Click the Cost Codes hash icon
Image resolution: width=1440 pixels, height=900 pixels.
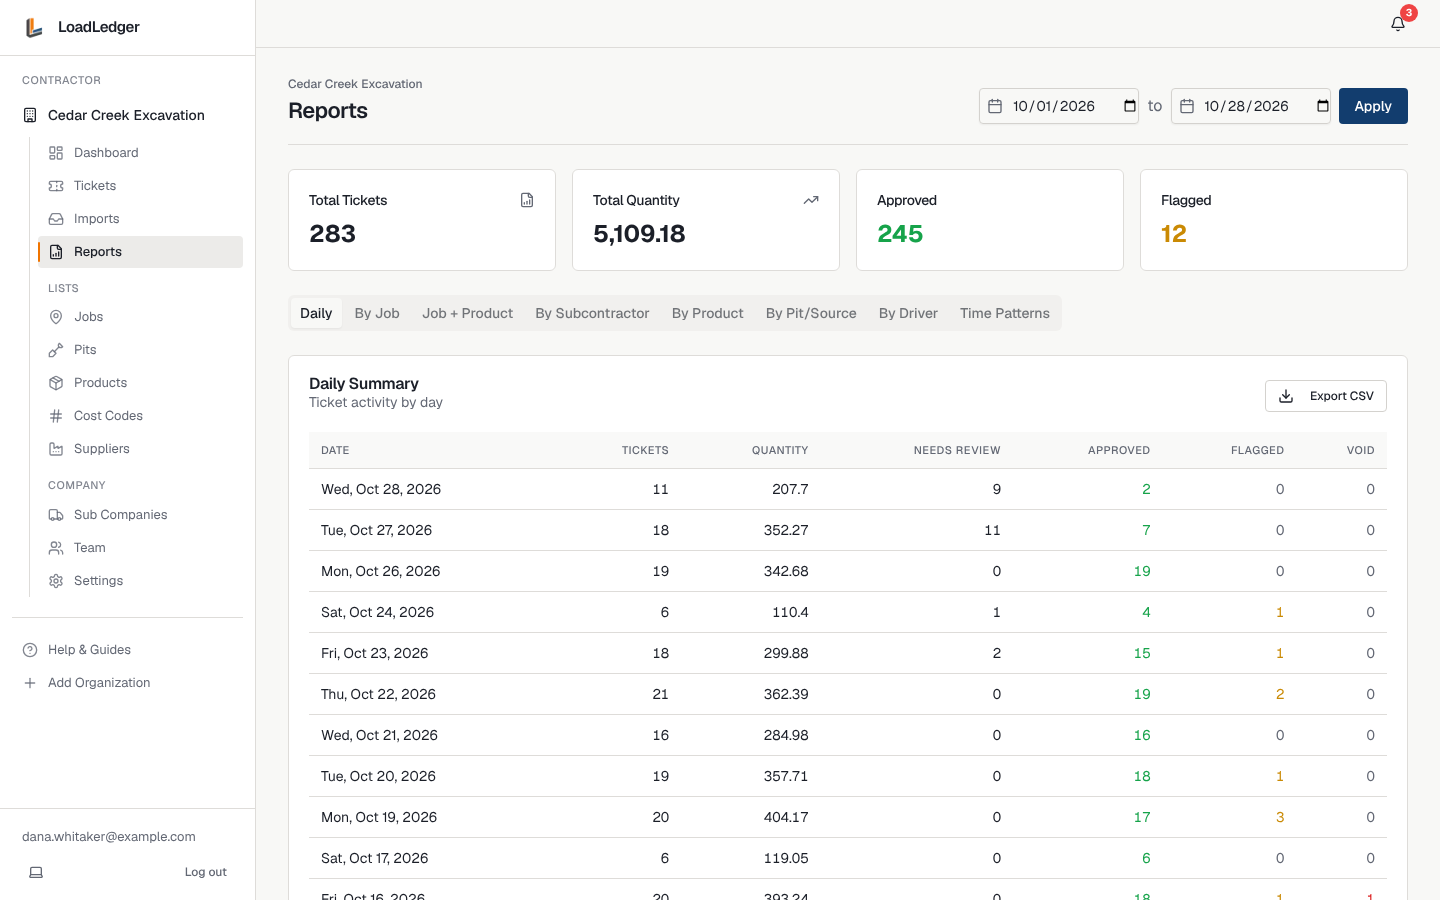(x=56, y=416)
